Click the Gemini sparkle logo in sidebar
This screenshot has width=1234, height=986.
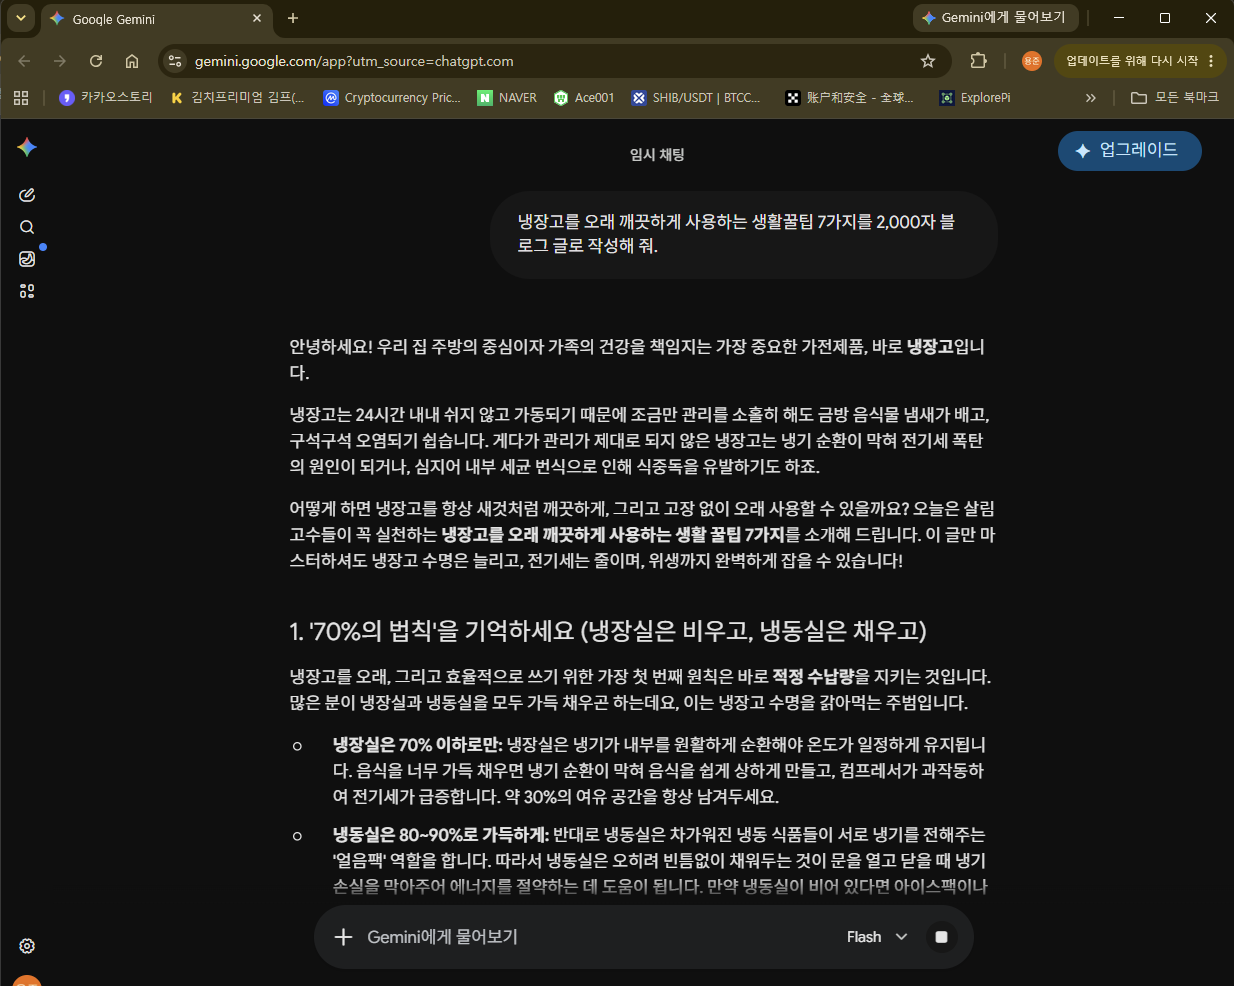[27, 147]
